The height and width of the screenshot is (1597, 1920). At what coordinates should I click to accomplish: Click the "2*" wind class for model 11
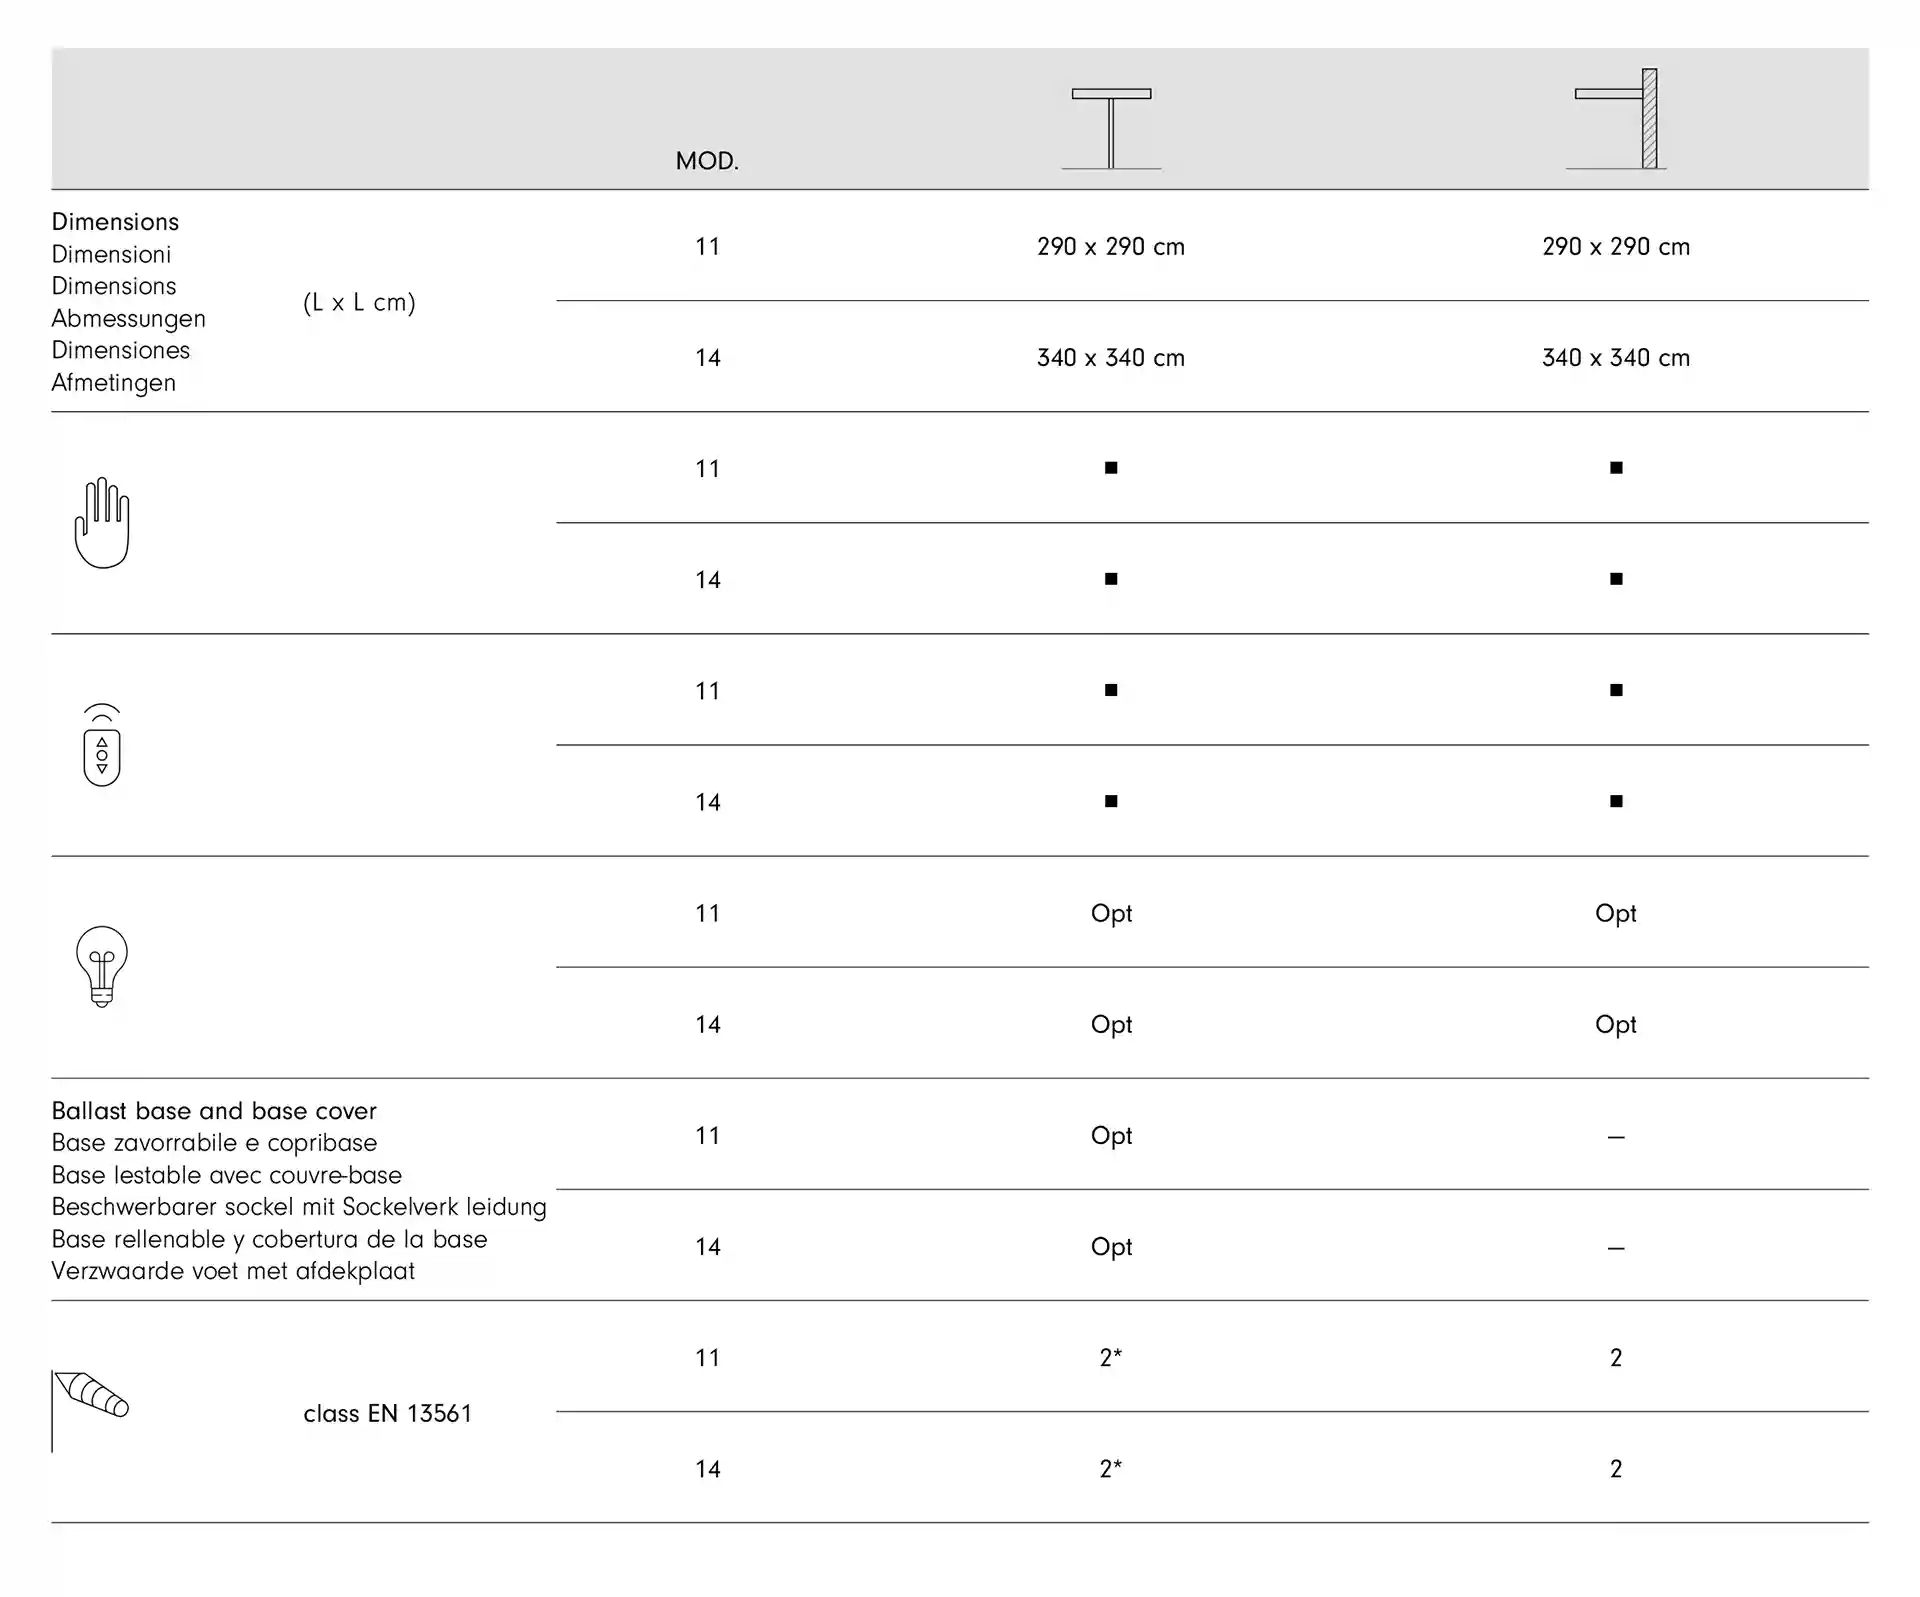tap(1111, 1358)
